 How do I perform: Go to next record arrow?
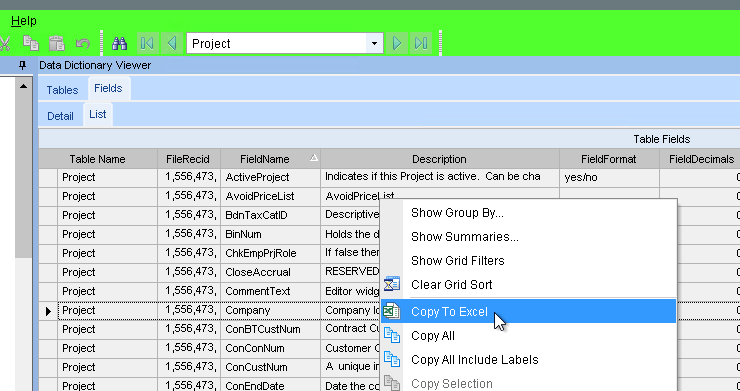click(397, 43)
